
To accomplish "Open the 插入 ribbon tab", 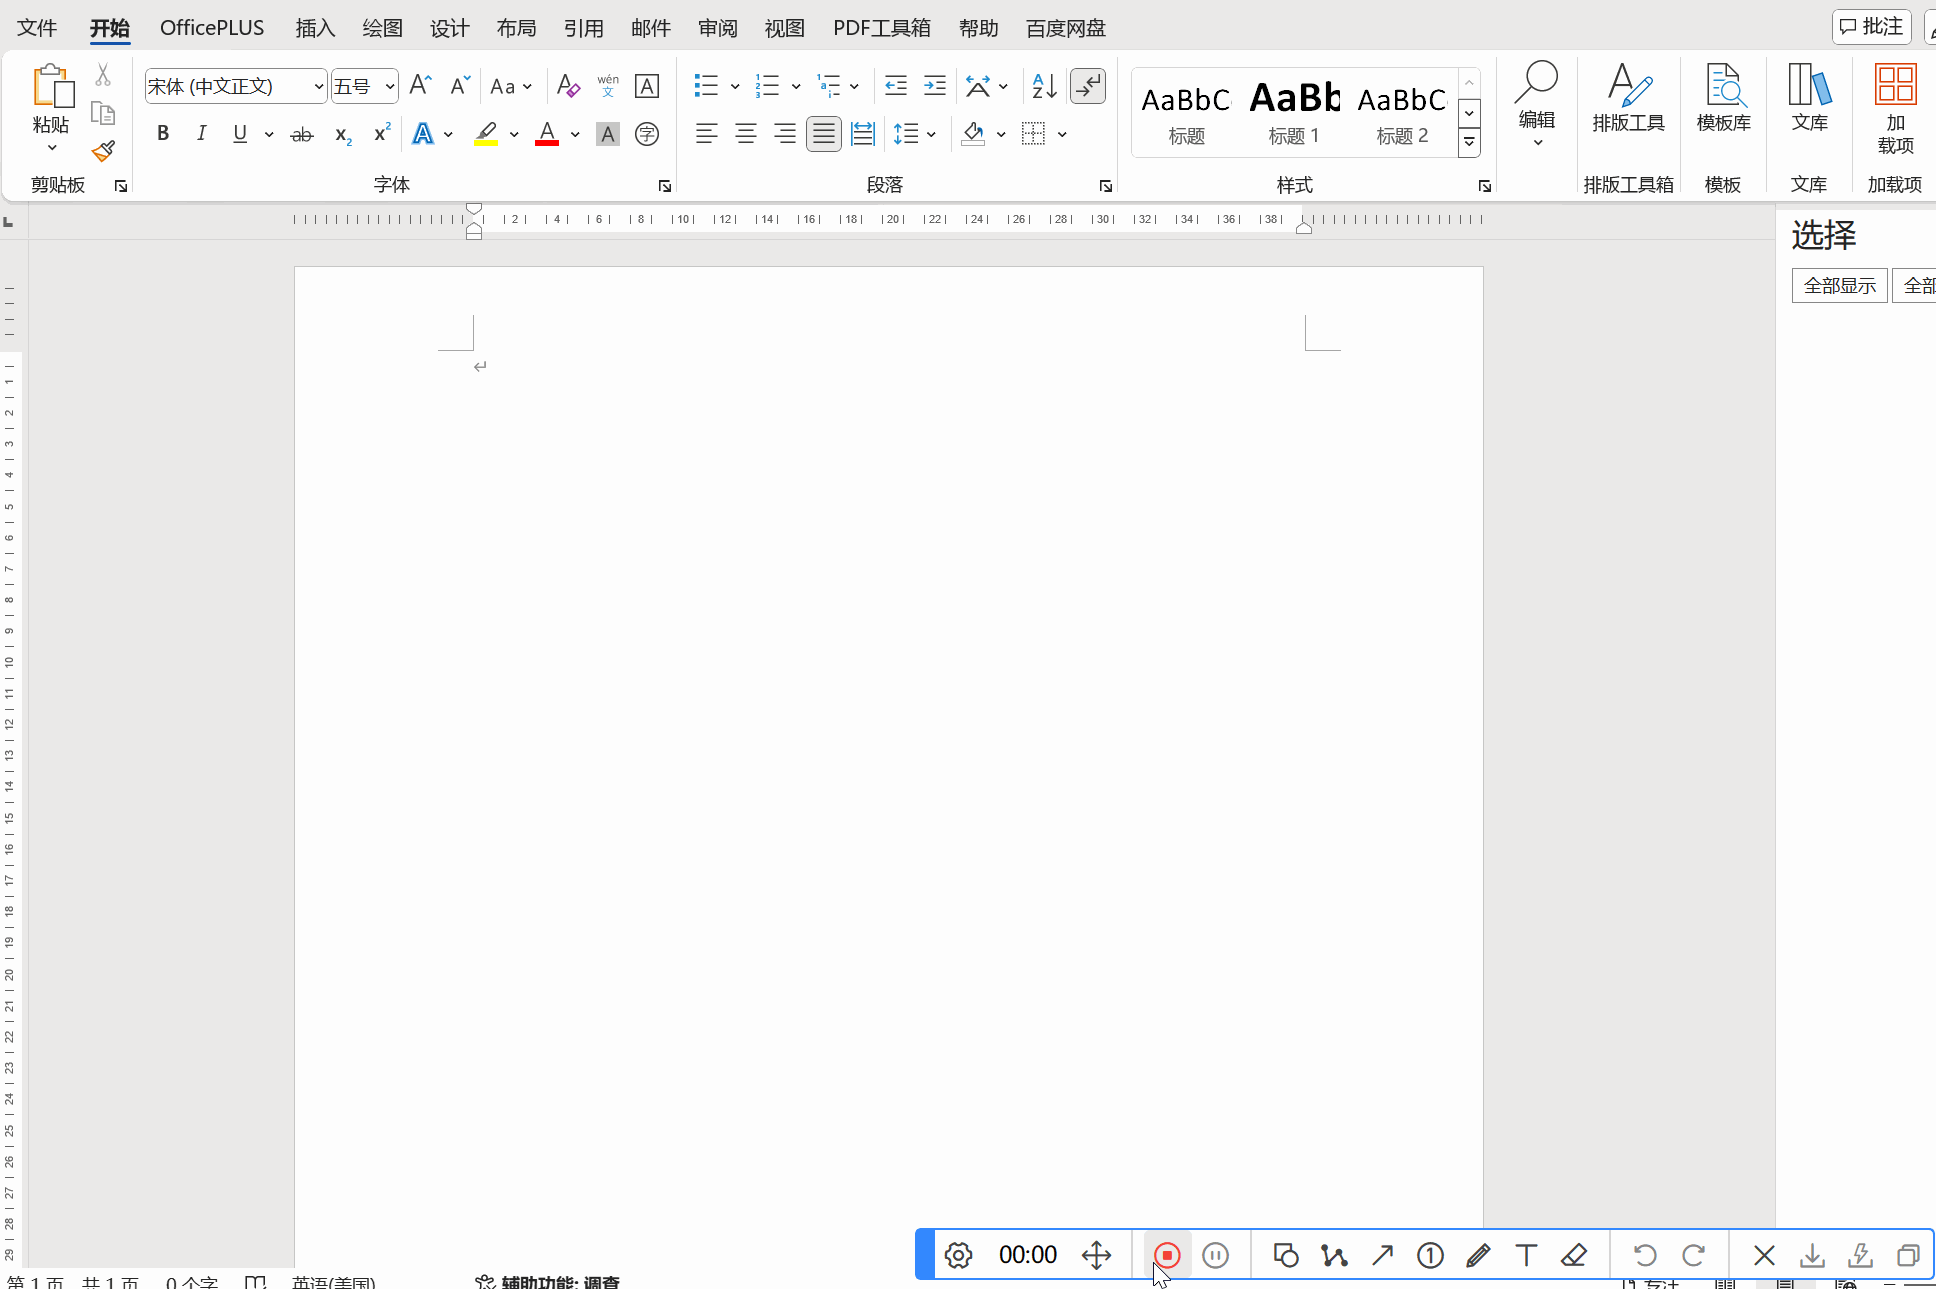I will [315, 28].
